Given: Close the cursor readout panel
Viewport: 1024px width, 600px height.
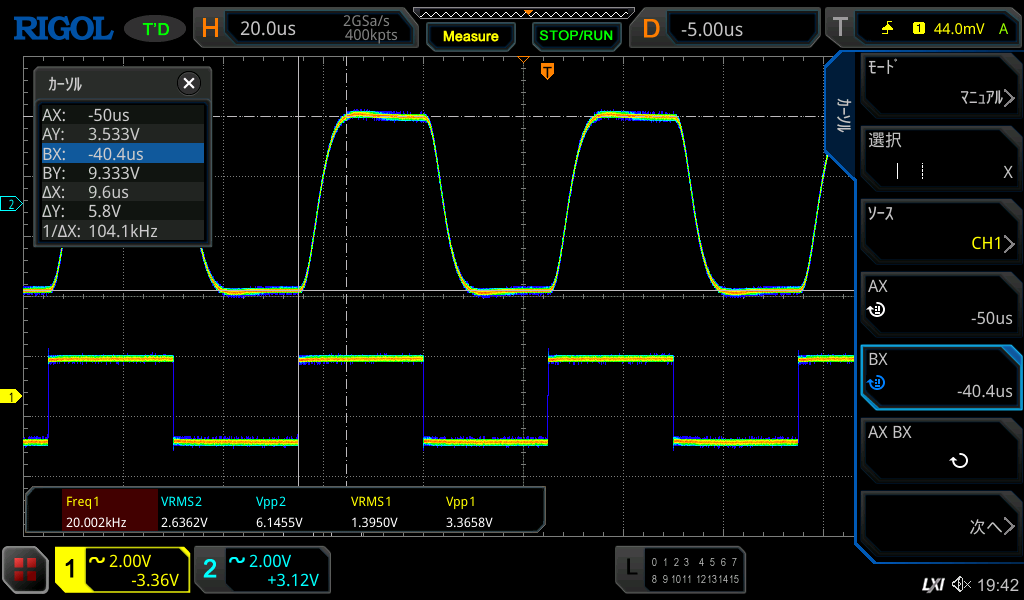Looking at the screenshot, I should (187, 84).
